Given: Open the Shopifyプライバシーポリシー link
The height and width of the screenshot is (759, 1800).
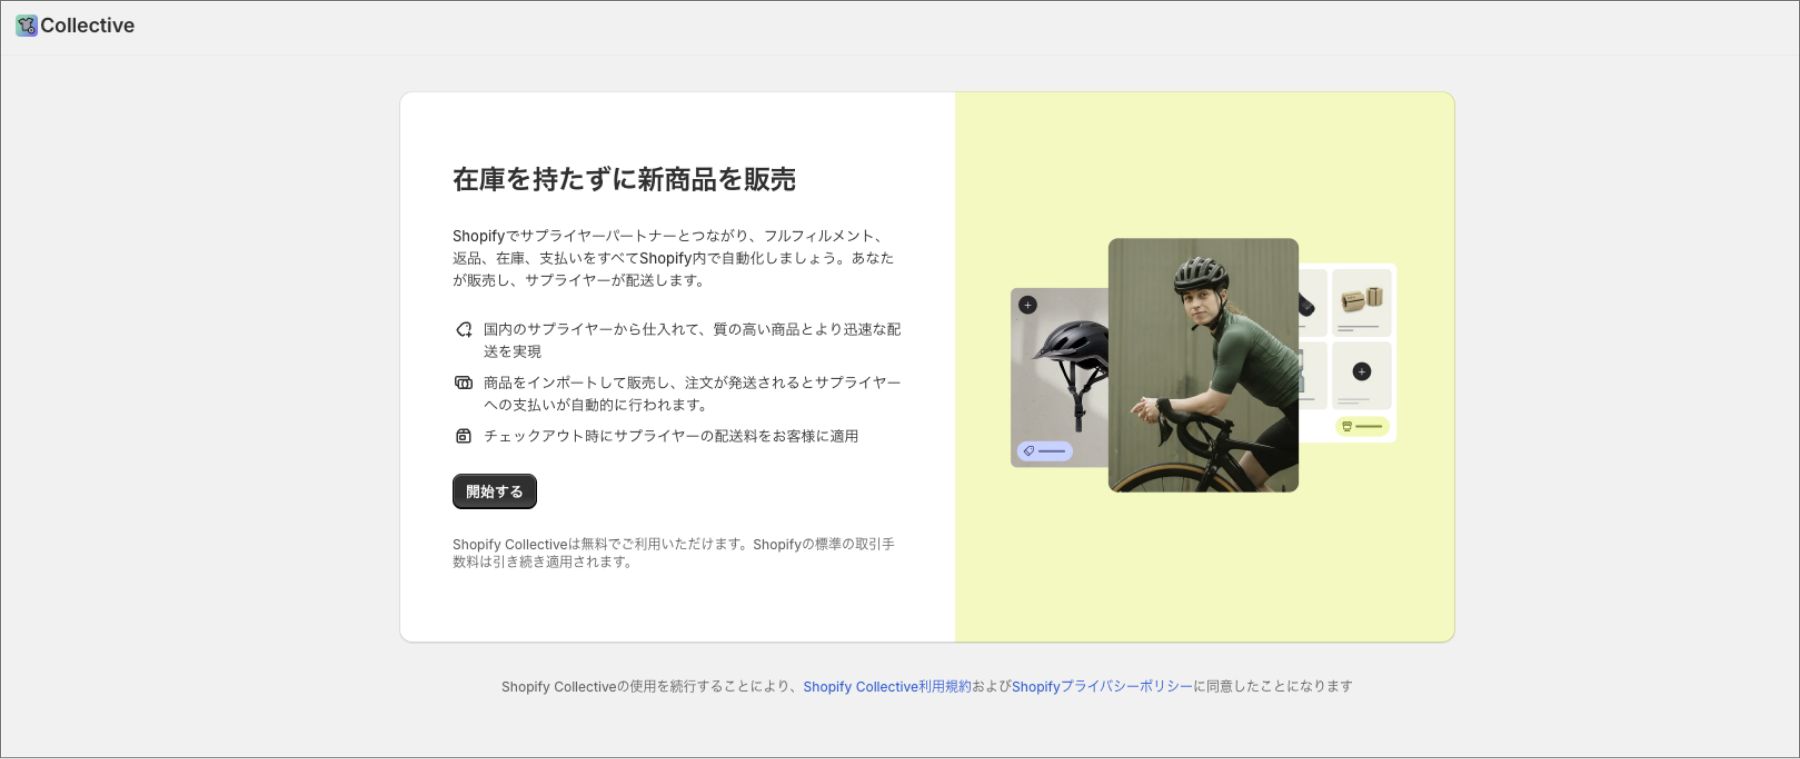Looking at the screenshot, I should (1101, 687).
